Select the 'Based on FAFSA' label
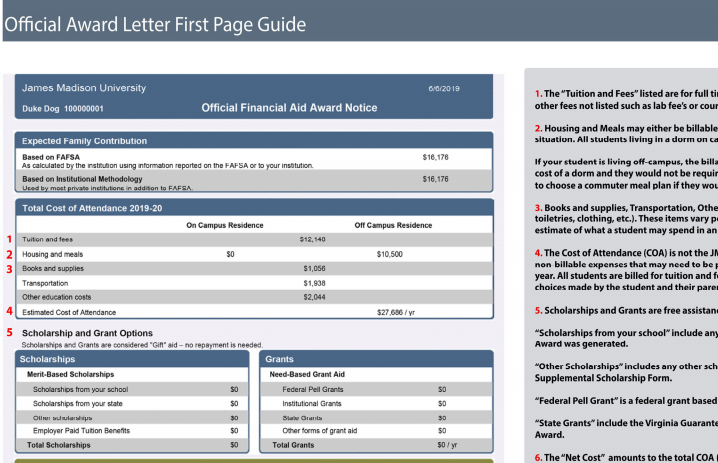Viewport: 718px width, 463px height. 51,157
